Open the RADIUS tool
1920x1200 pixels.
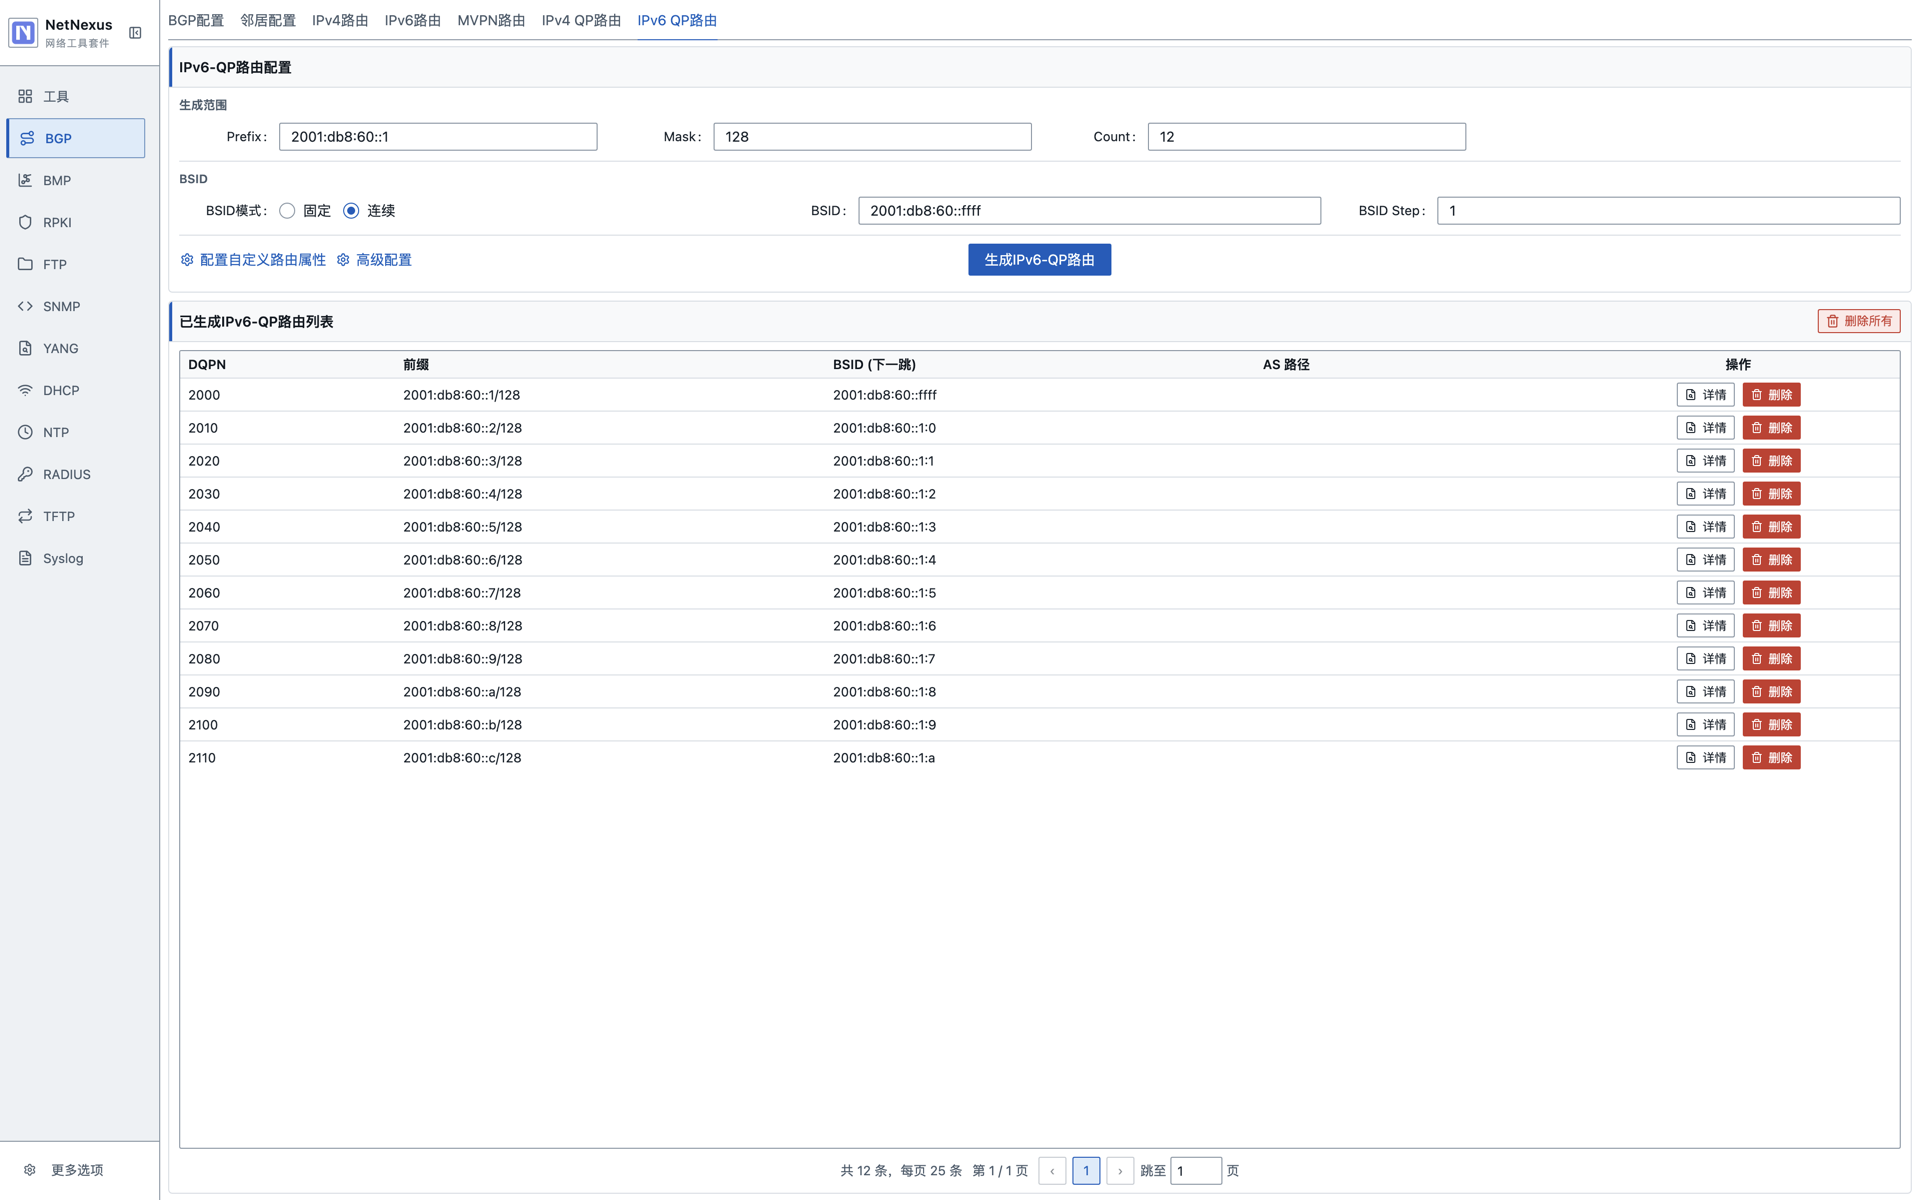coord(76,474)
